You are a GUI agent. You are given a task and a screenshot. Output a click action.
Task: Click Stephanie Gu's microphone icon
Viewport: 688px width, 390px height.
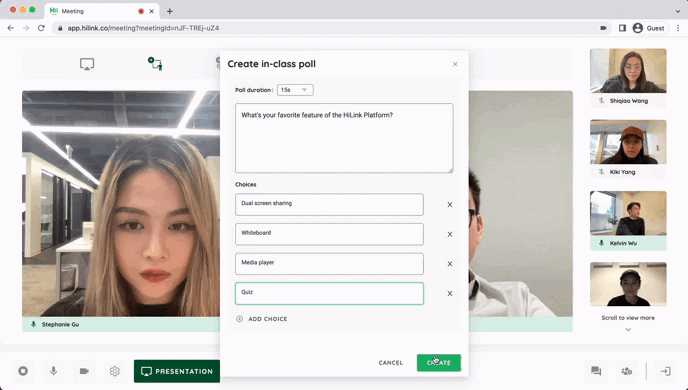pos(33,325)
